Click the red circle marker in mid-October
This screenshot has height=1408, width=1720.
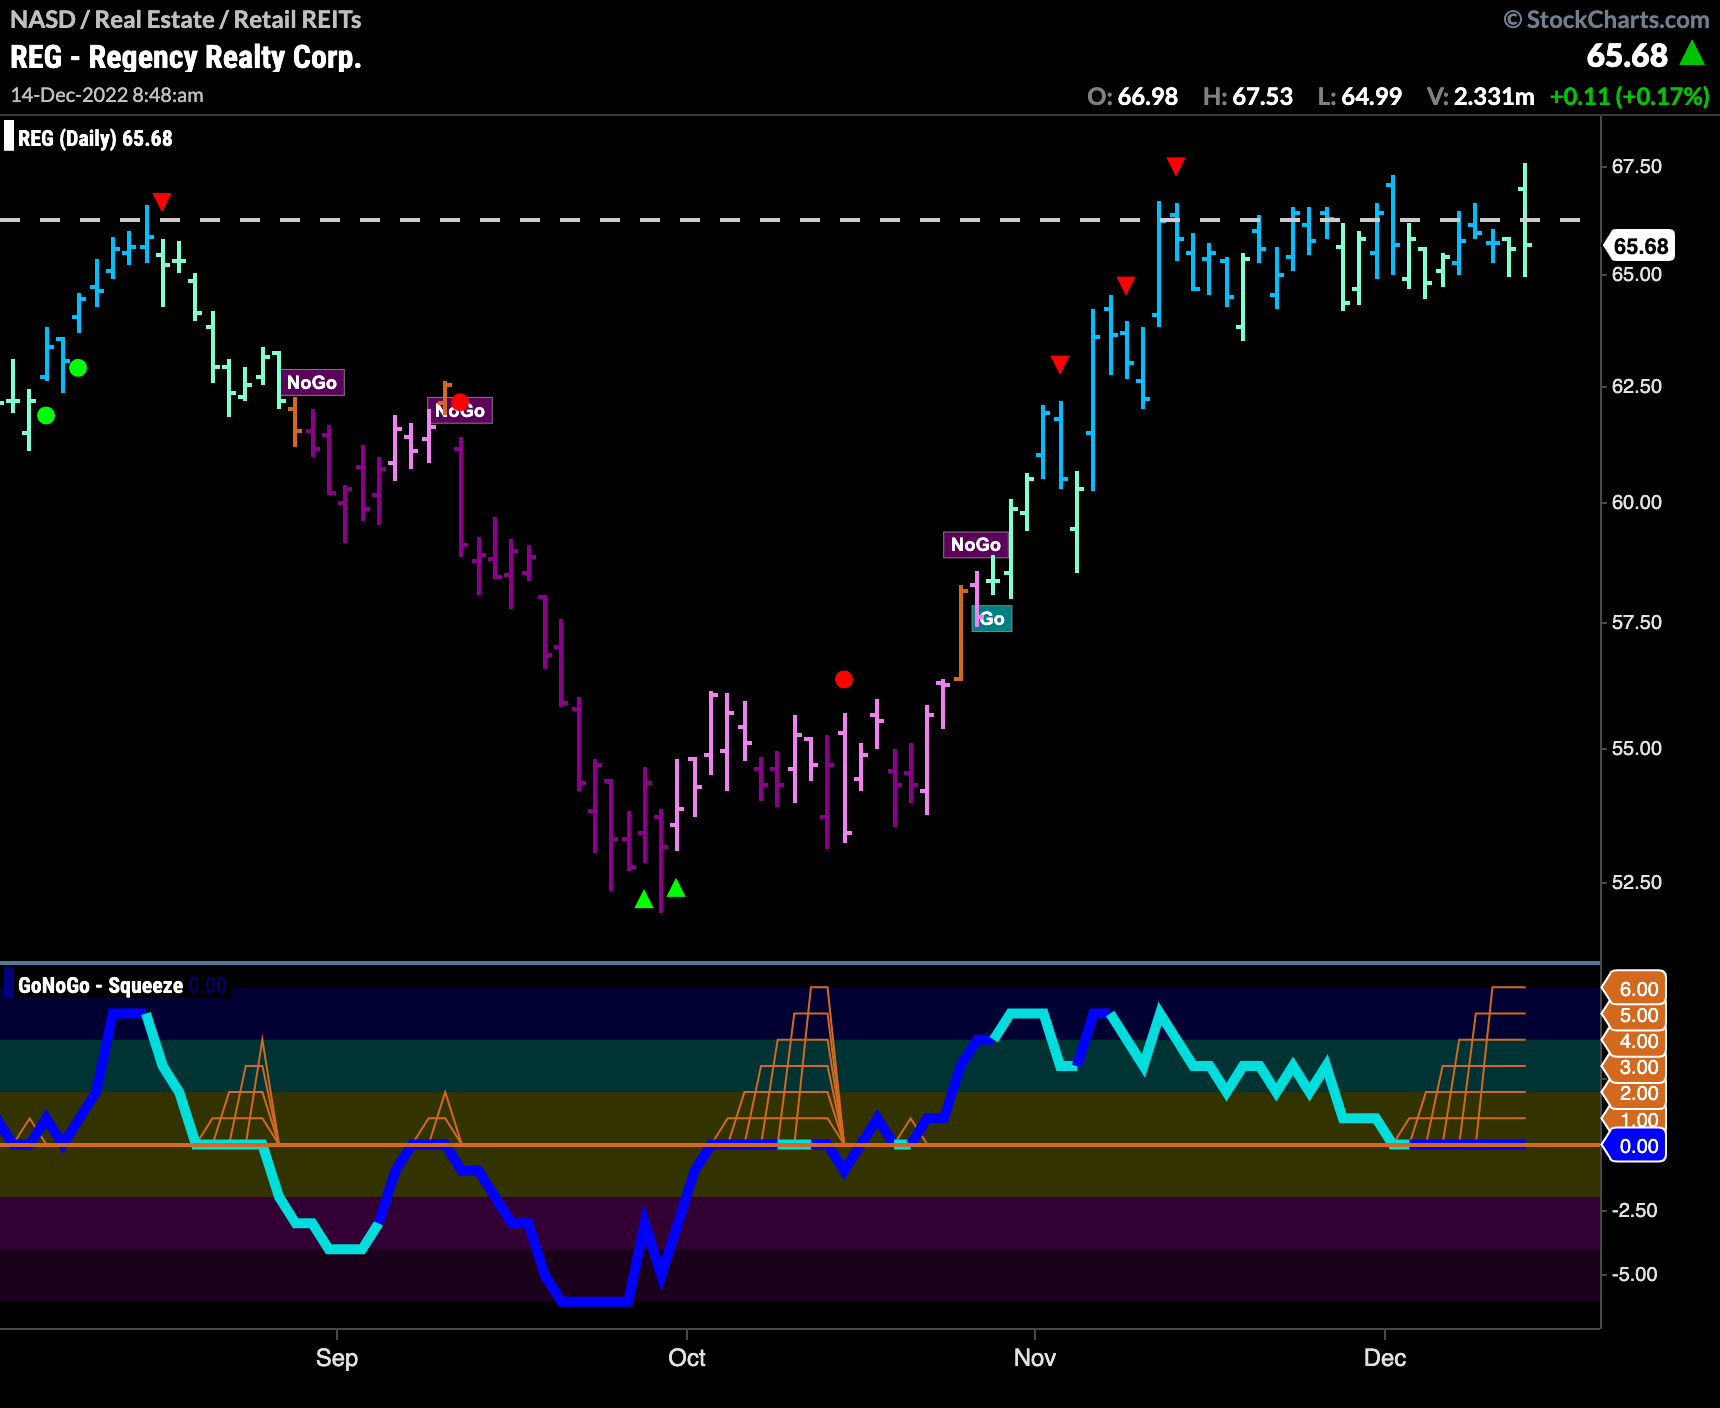pos(844,679)
